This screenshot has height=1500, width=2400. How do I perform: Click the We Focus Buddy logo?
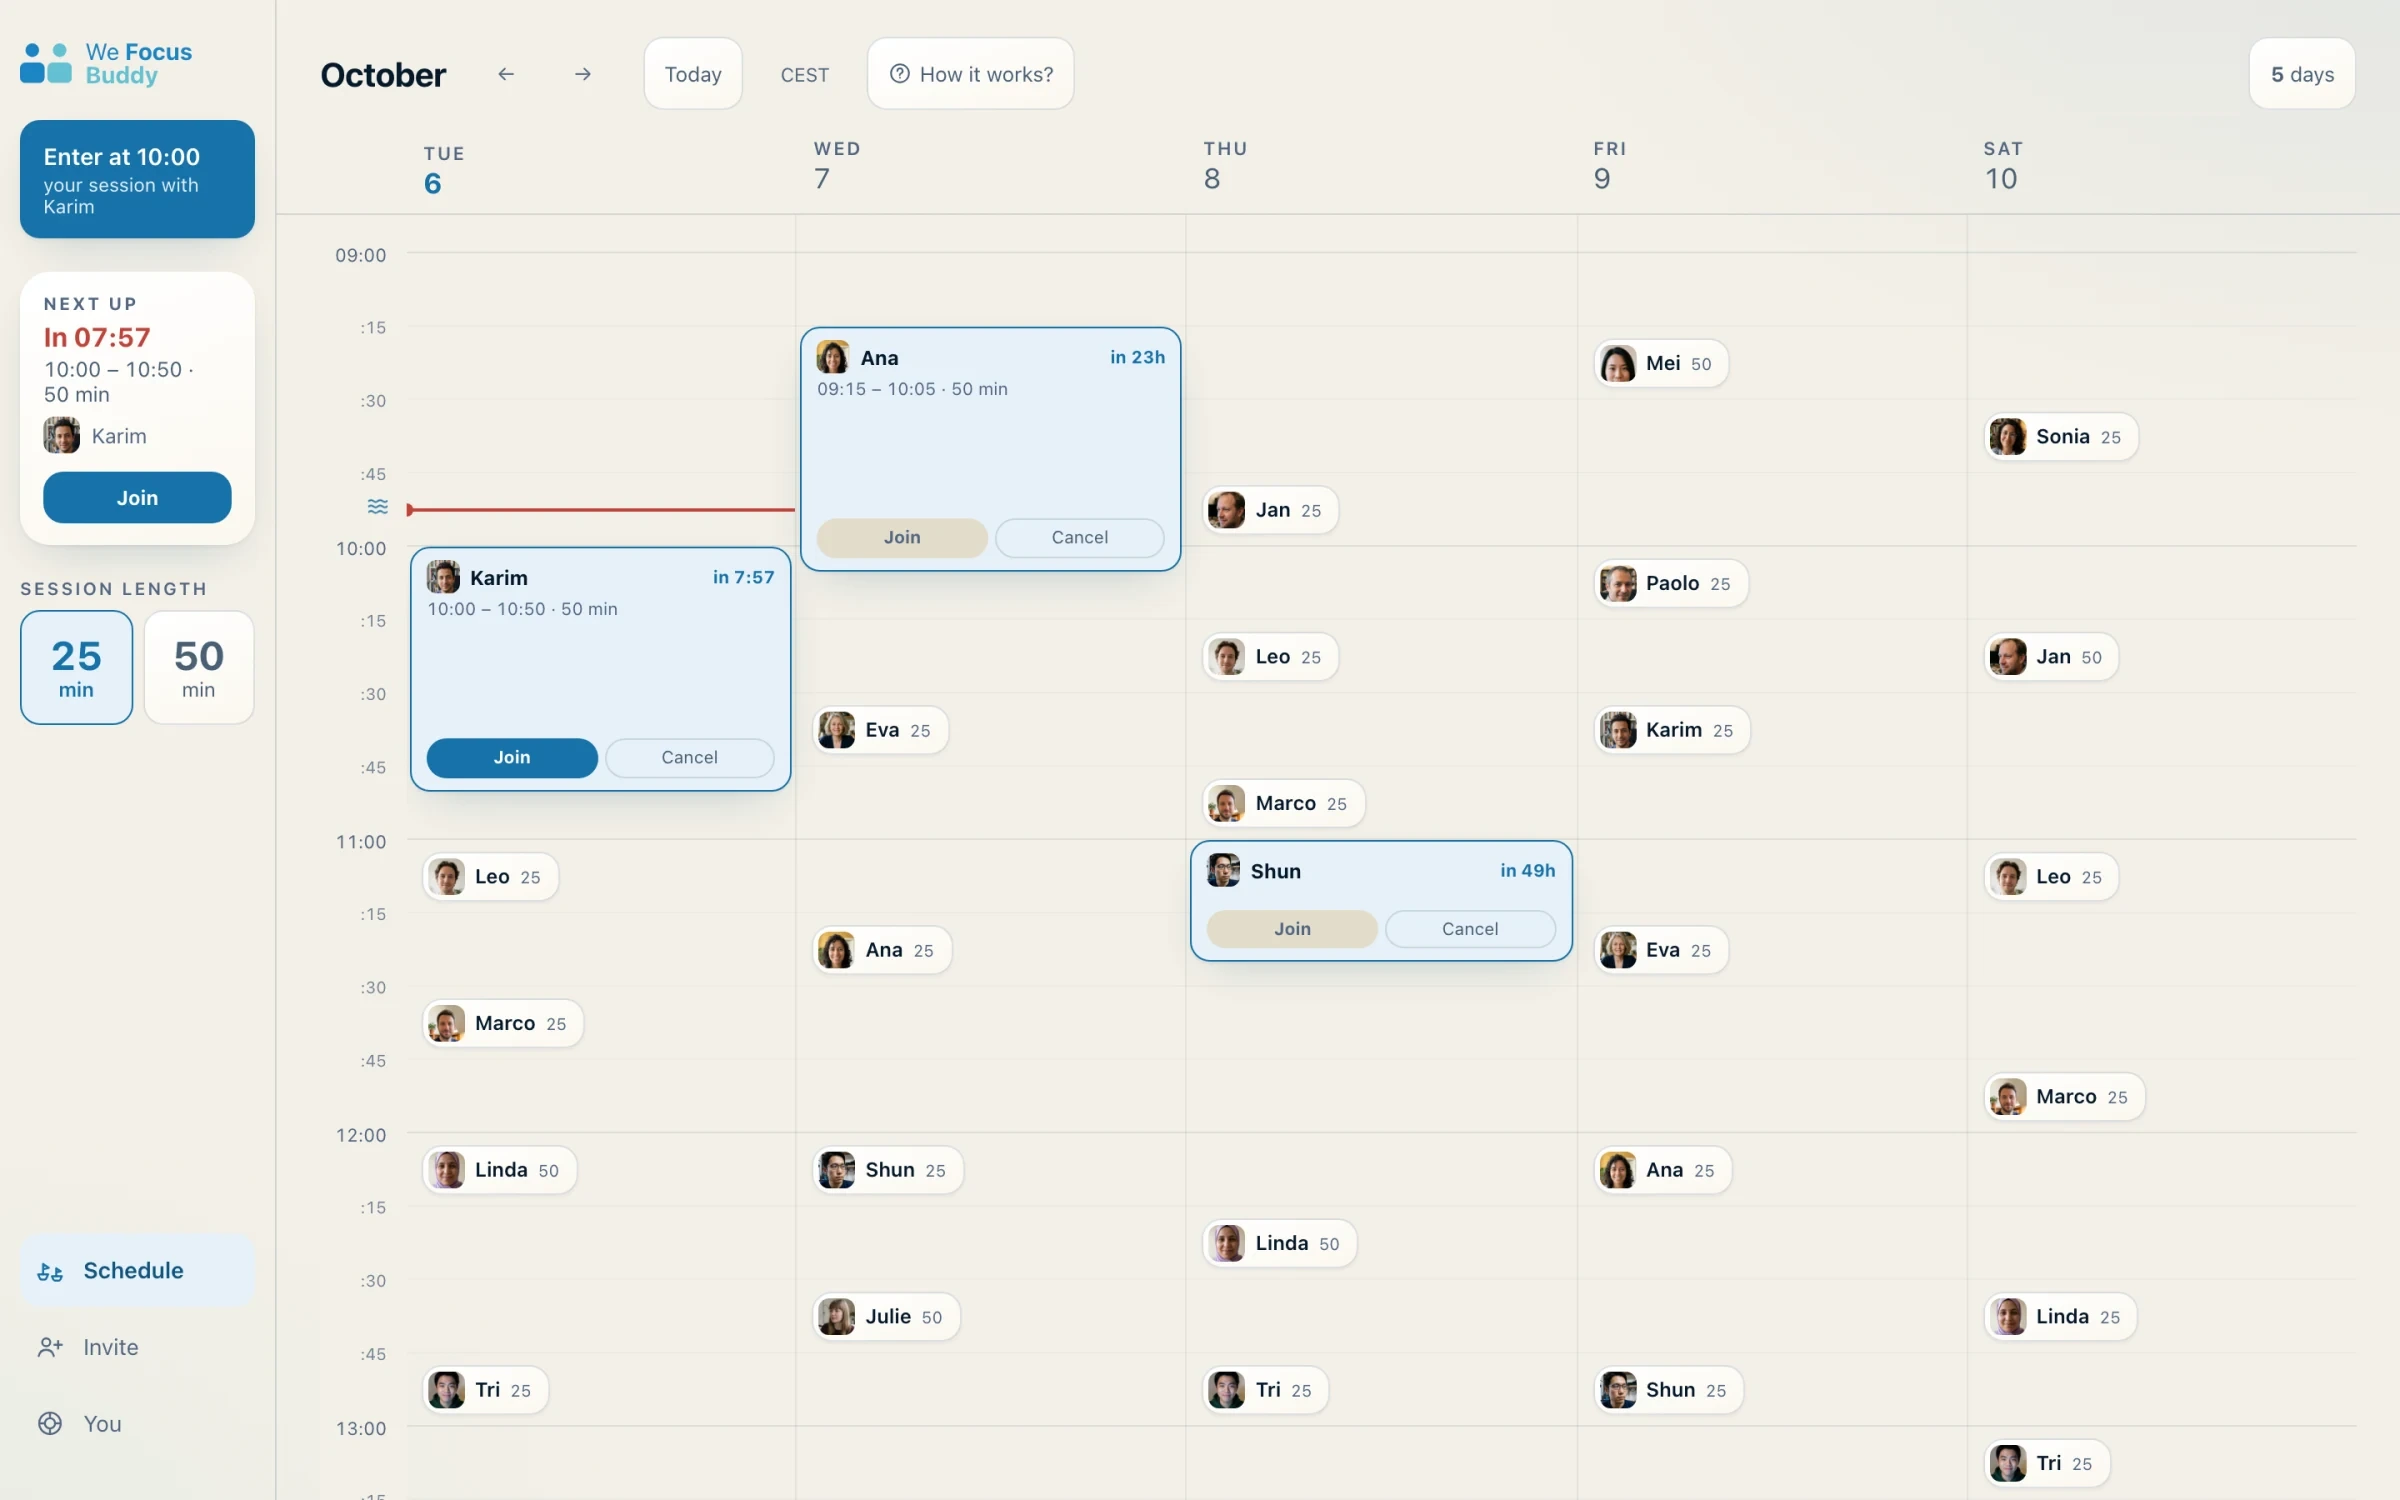pos(107,63)
